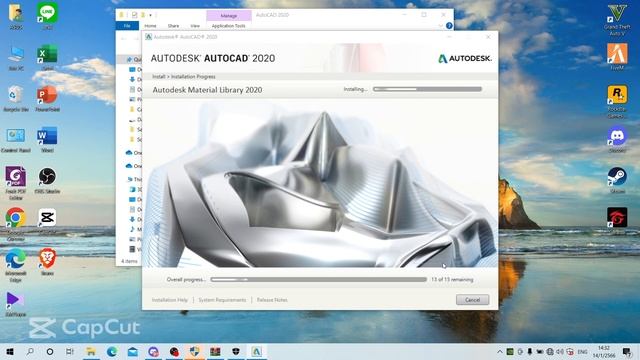This screenshot has height=360, width=640.
Task: Launch FiveM from the desktop
Action: coord(617,56)
